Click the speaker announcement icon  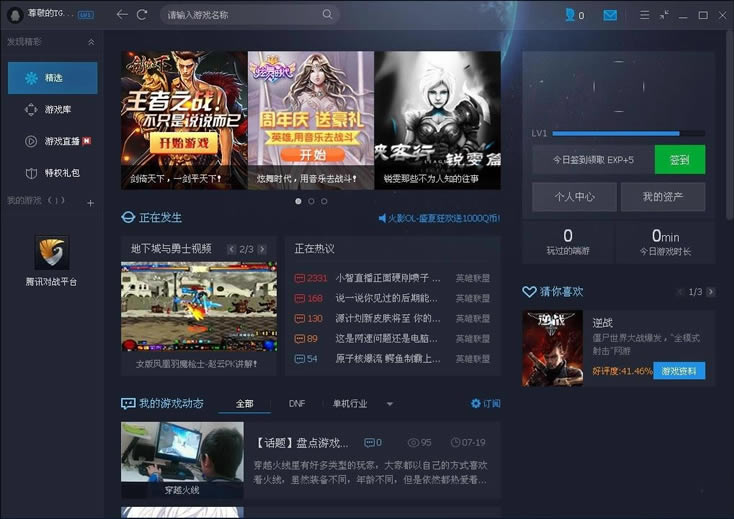pos(382,218)
